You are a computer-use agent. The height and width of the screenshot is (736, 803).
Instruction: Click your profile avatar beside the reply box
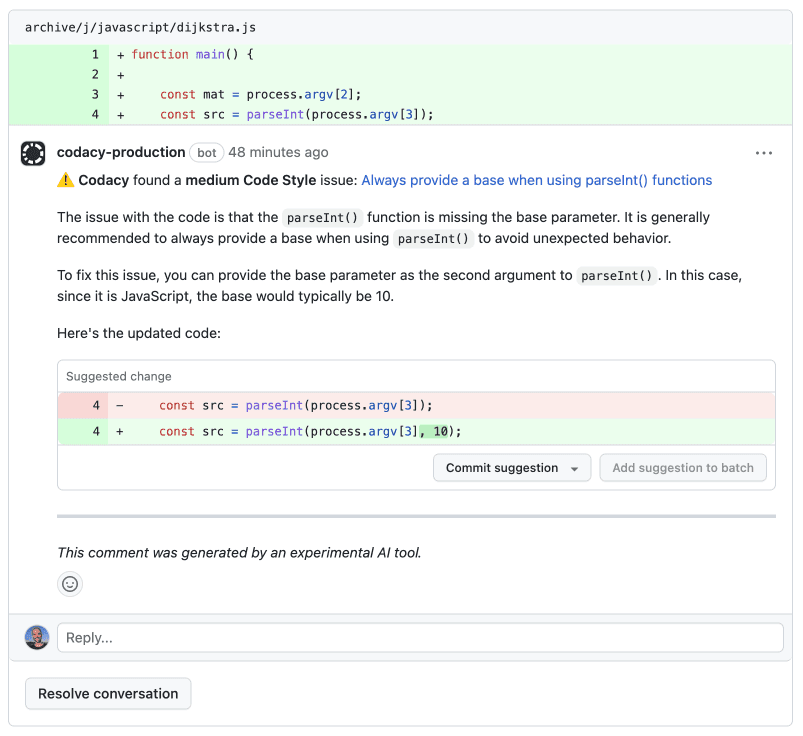(37, 637)
